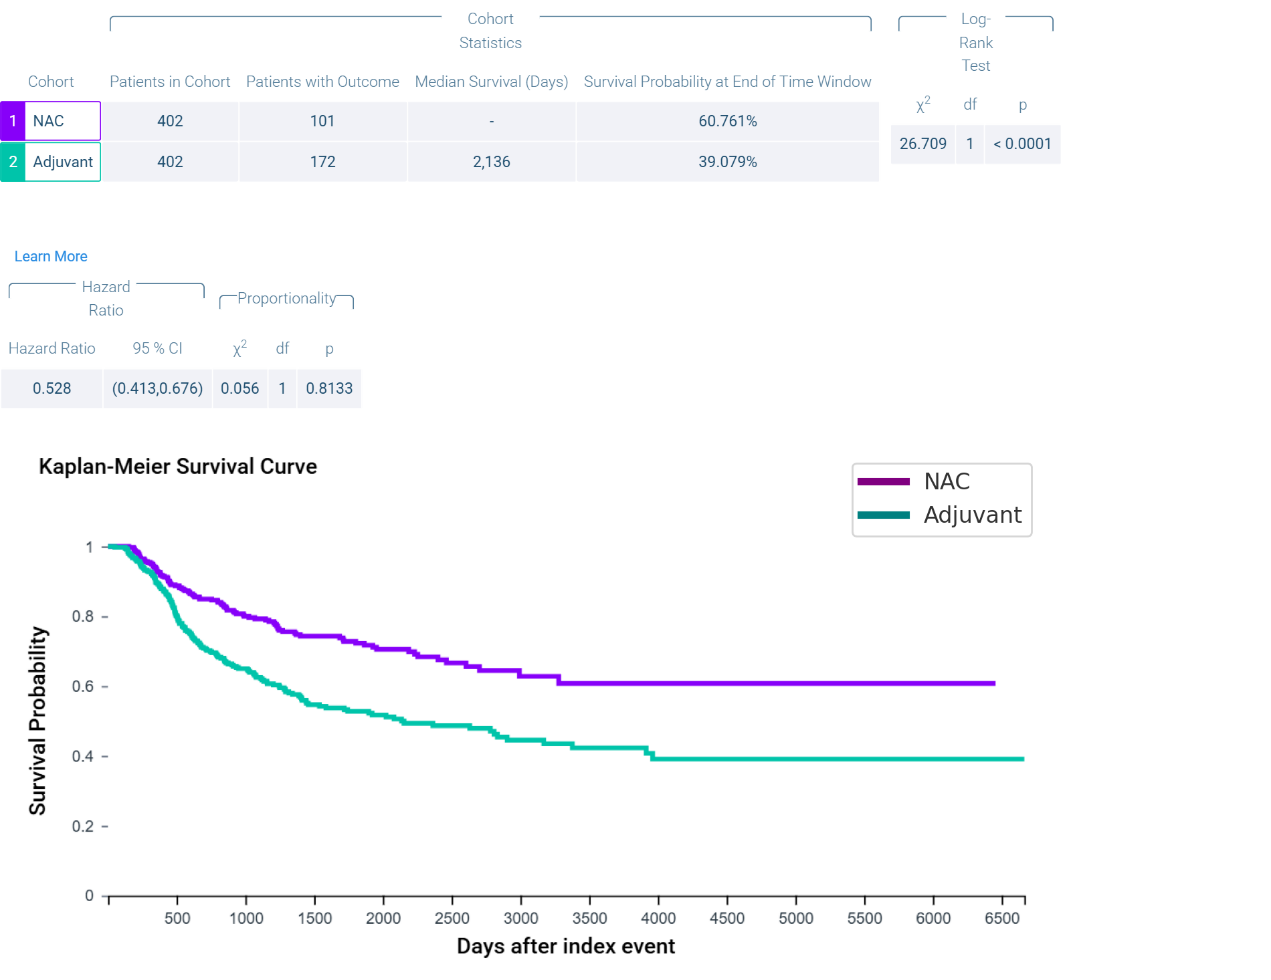
Task: Click Survival Probability at End of Time Window header
Action: 727,82
